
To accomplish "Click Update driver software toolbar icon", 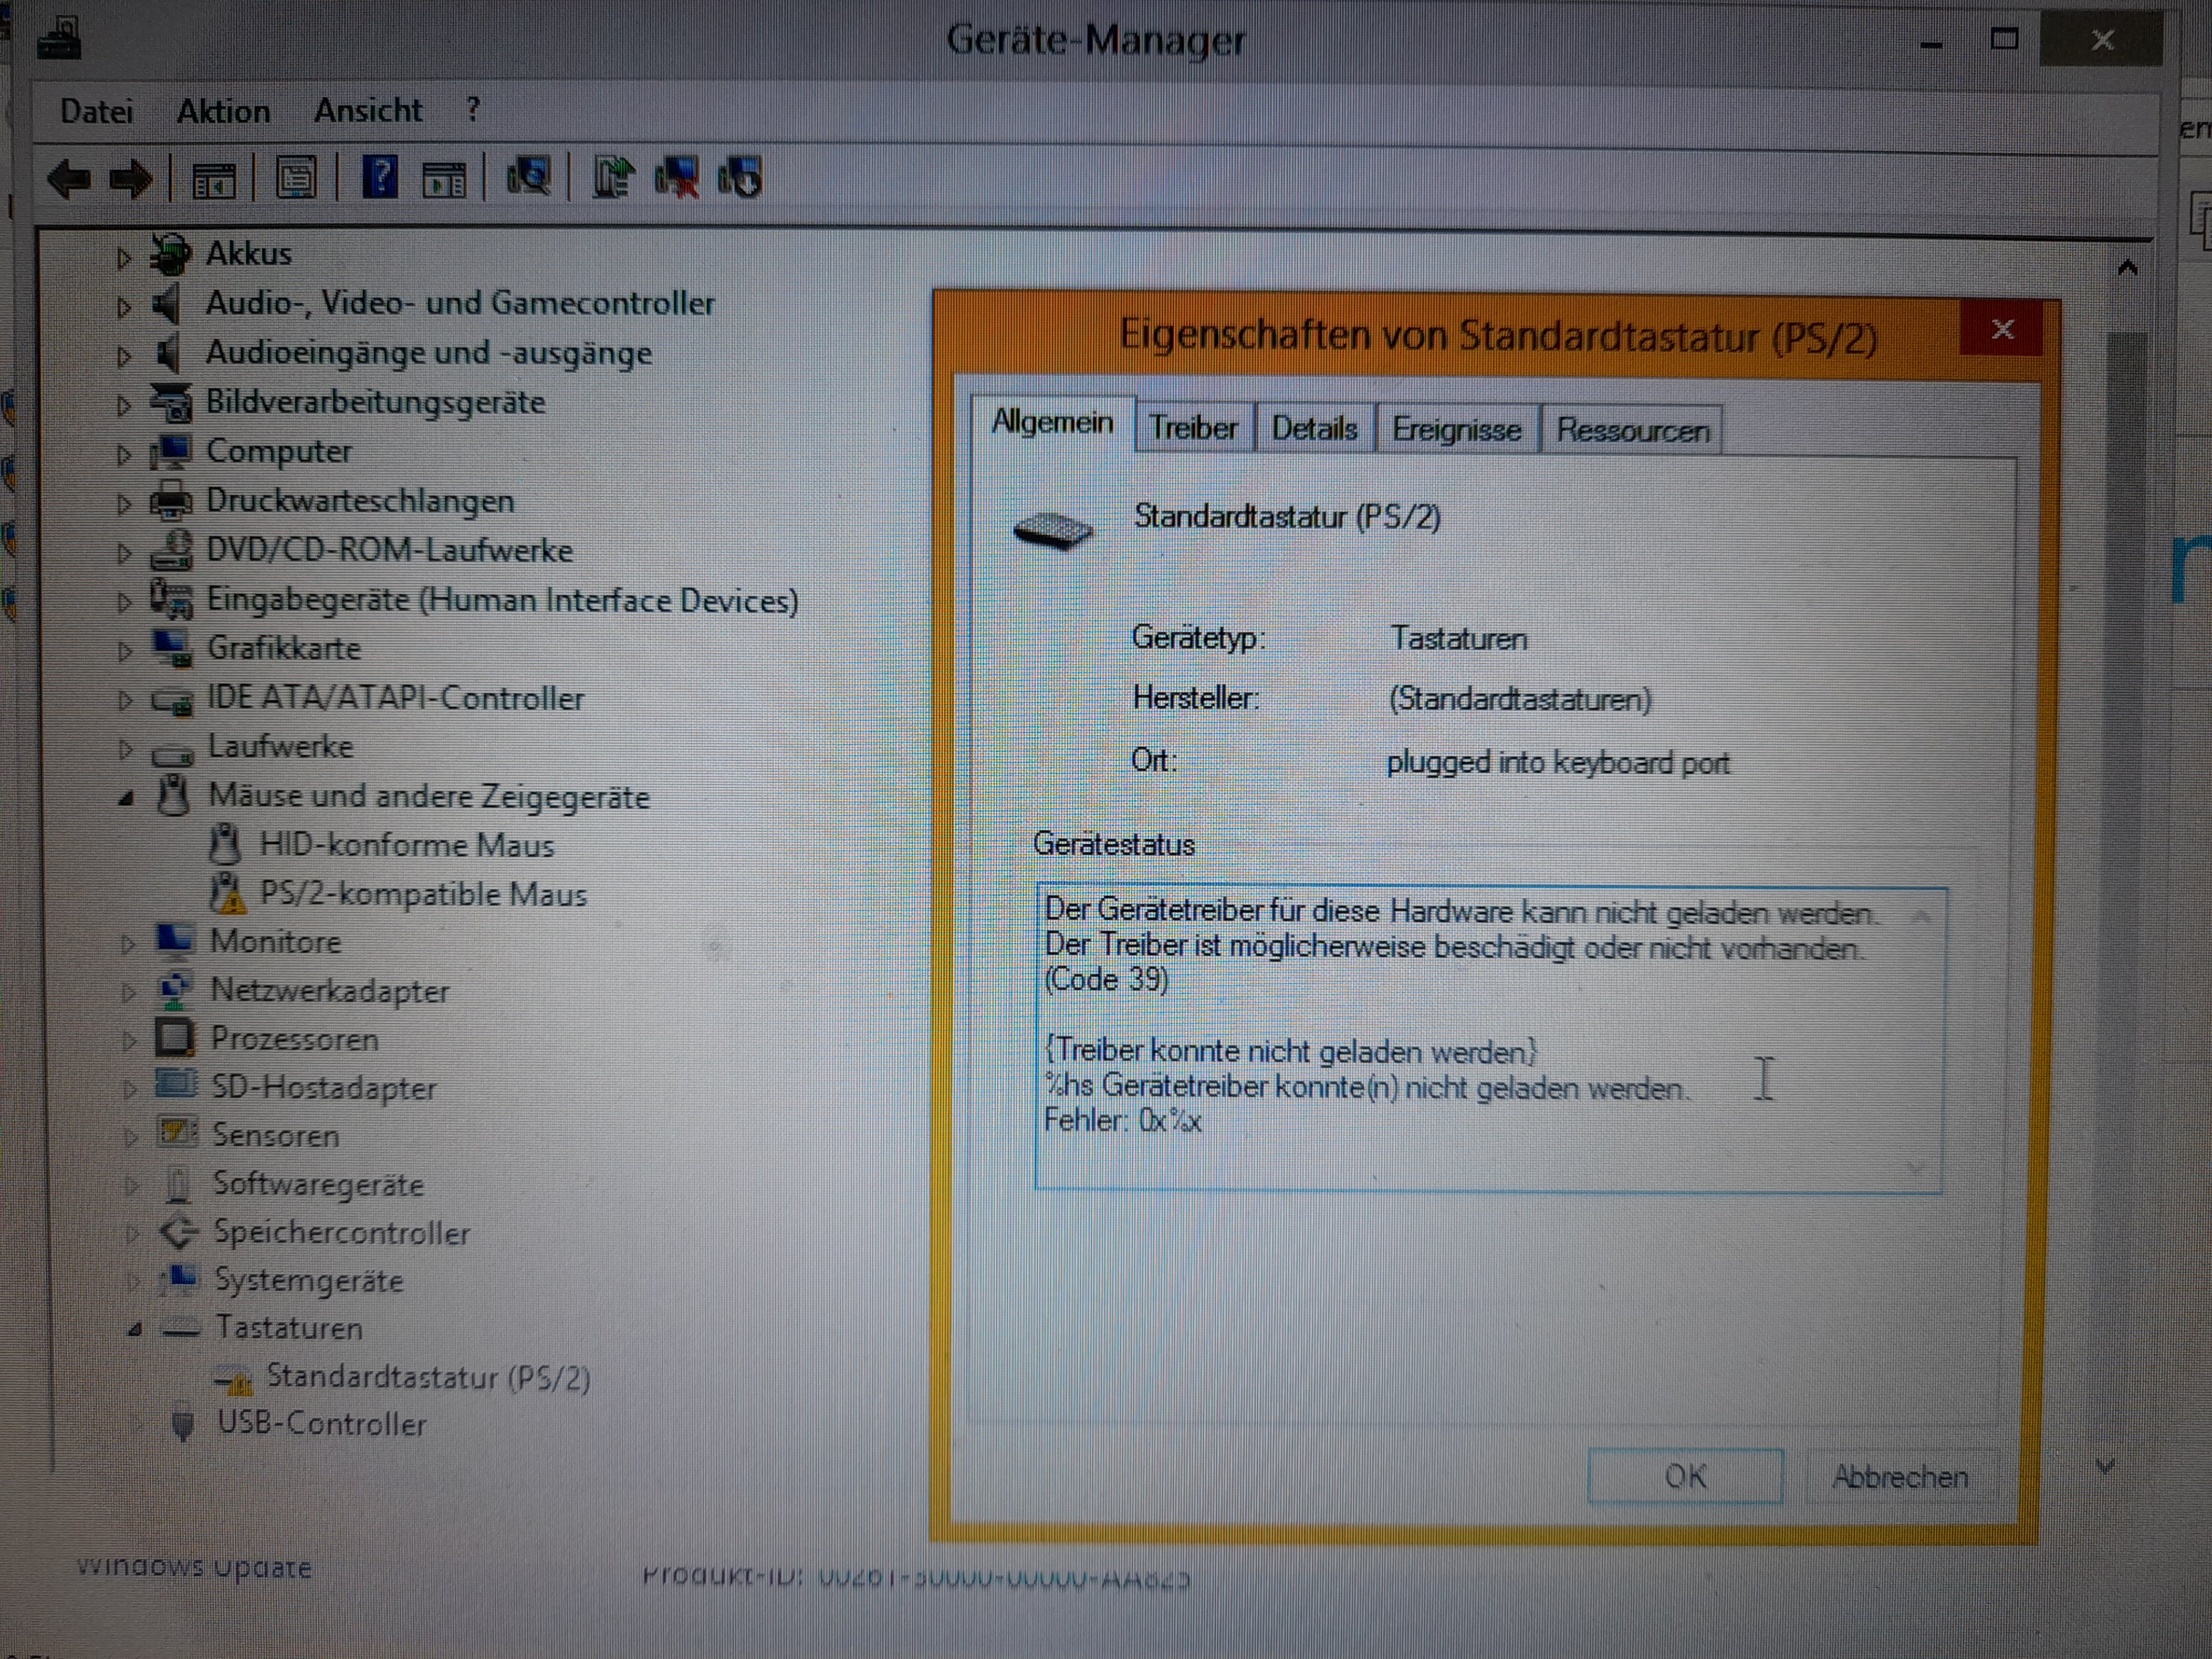I will pyautogui.click(x=612, y=178).
